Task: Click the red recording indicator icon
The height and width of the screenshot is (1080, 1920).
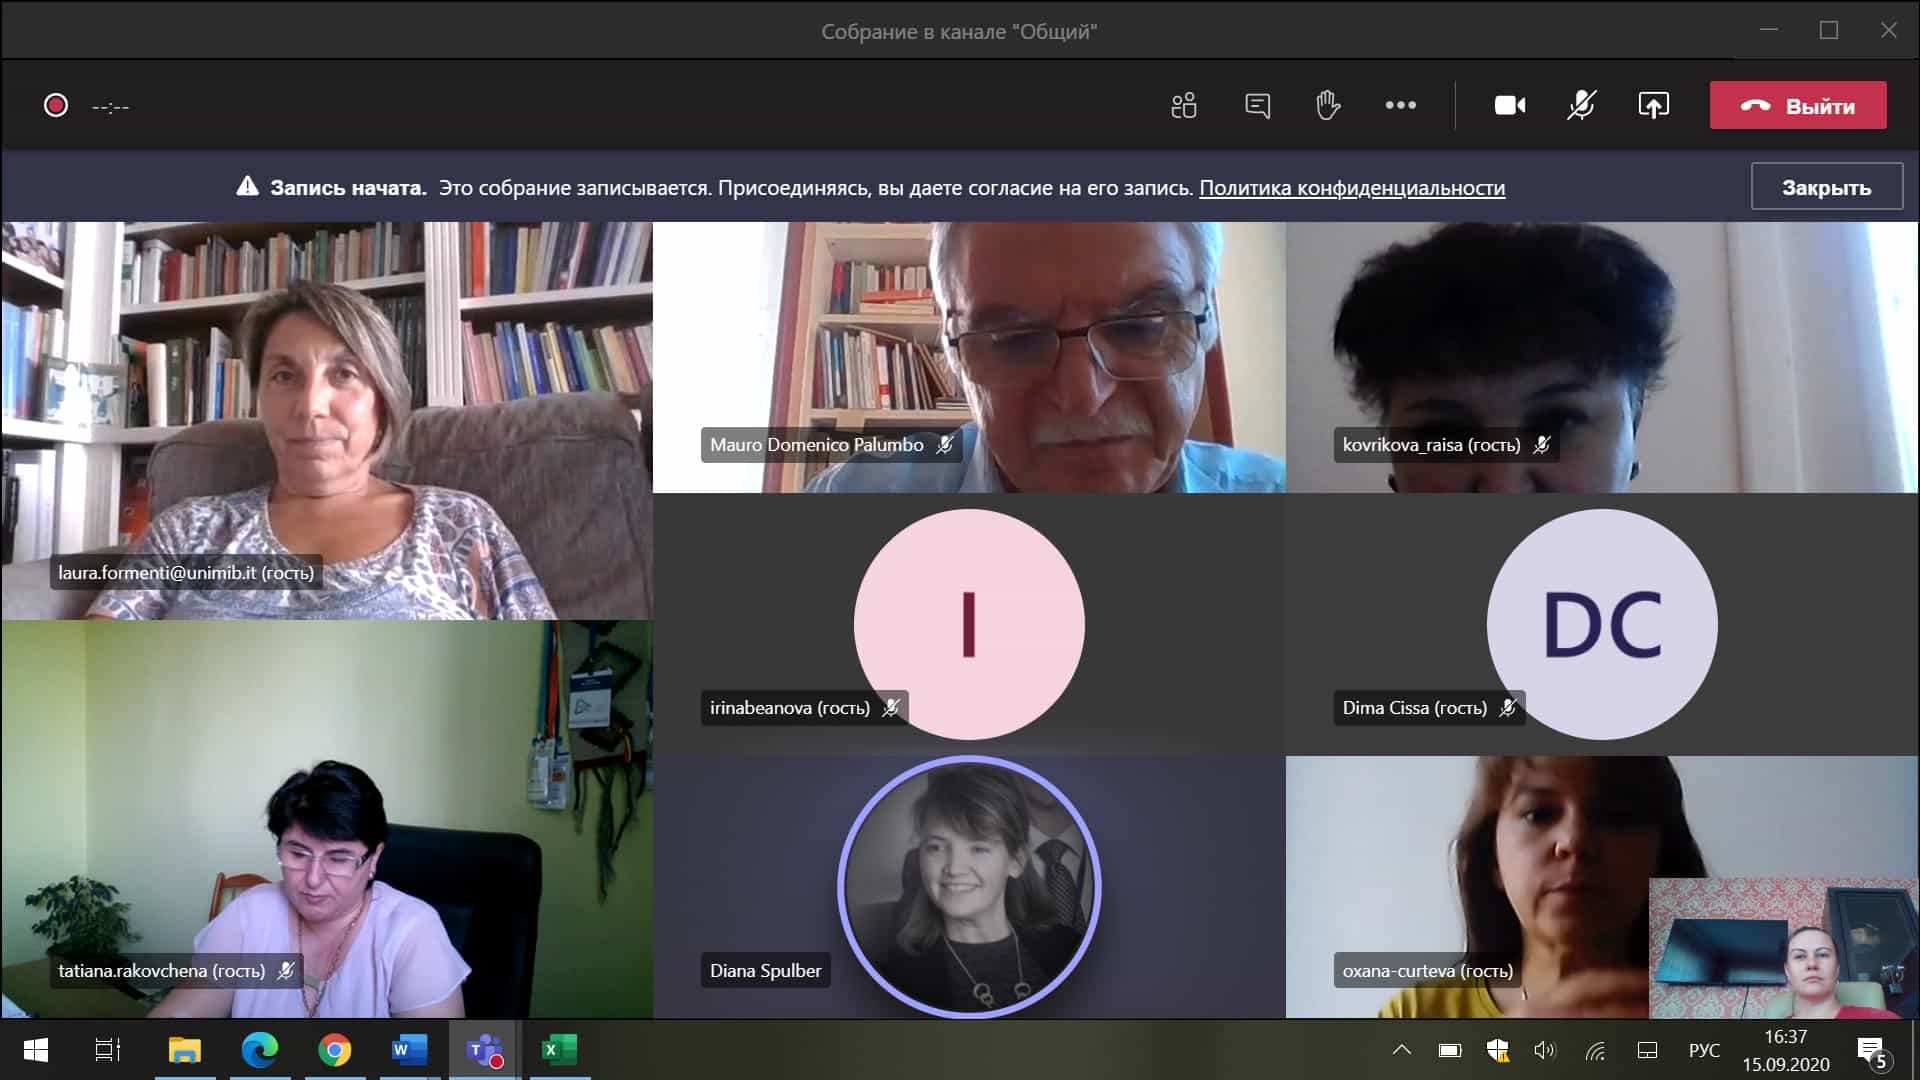Action: click(x=56, y=105)
